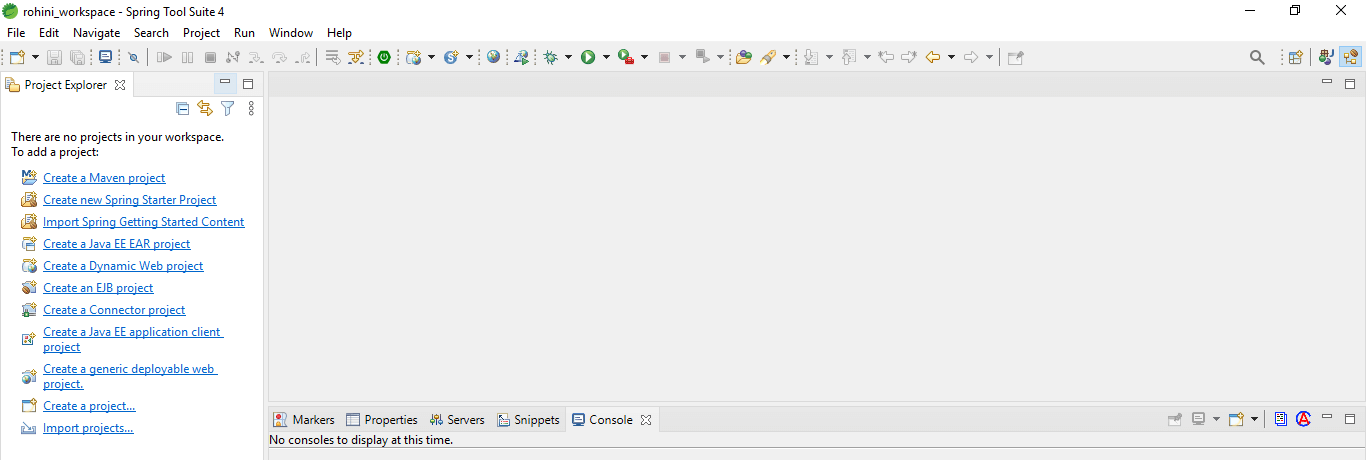1366x460 pixels.
Task: Open the Help menu
Action: [x=340, y=33]
